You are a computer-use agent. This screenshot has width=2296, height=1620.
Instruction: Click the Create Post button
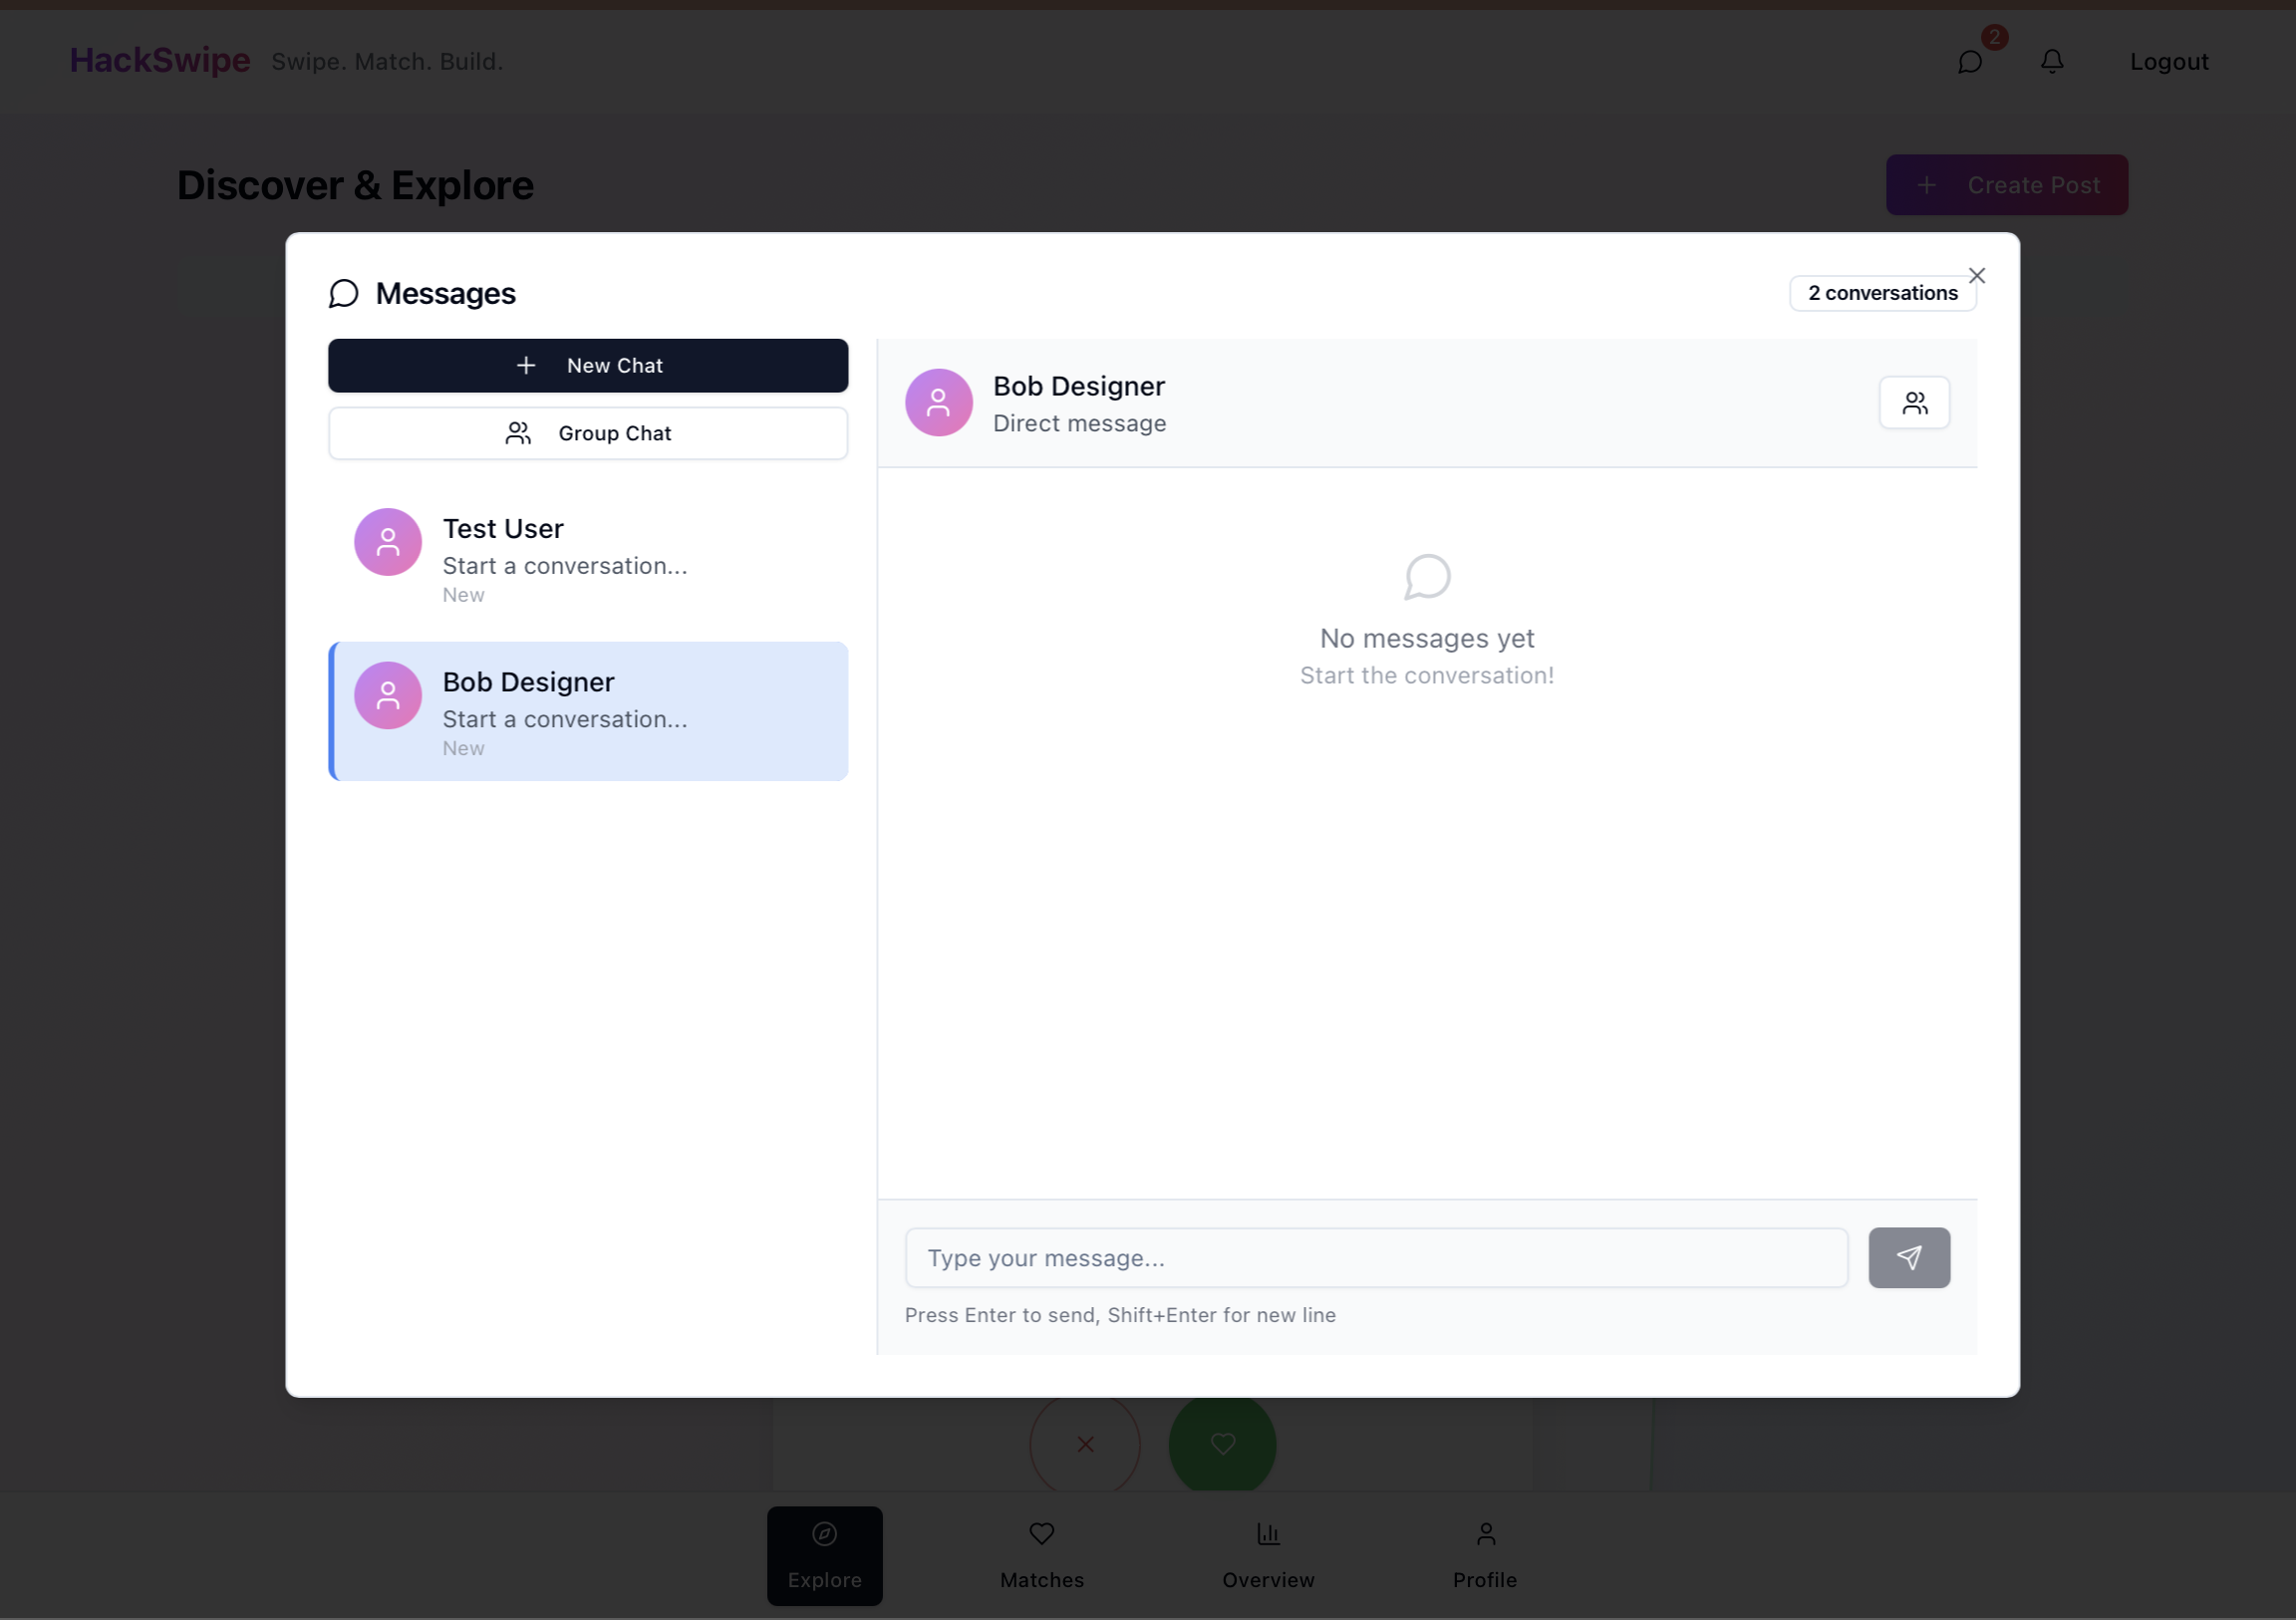[x=2005, y=185]
